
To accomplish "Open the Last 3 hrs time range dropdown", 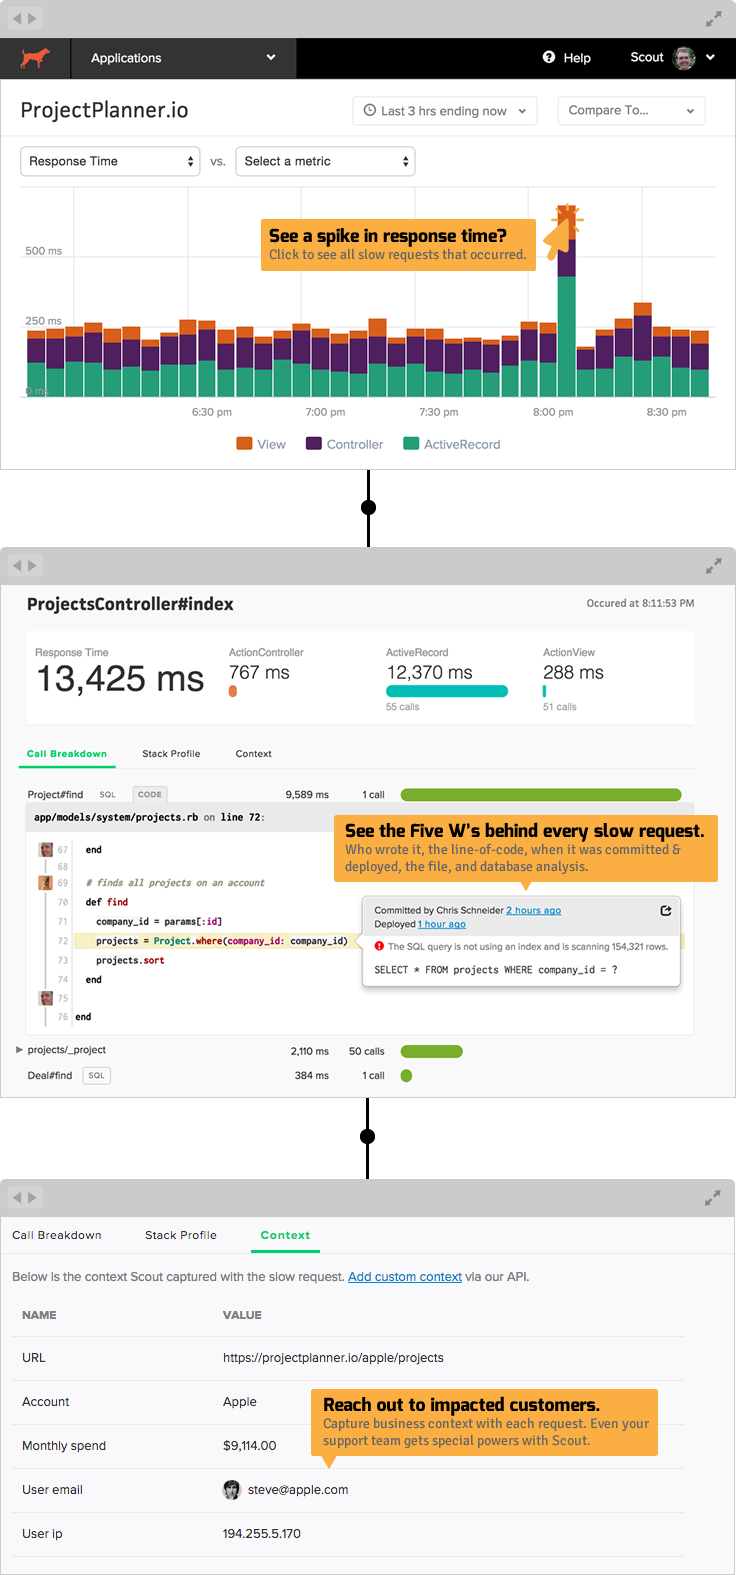I will (445, 111).
